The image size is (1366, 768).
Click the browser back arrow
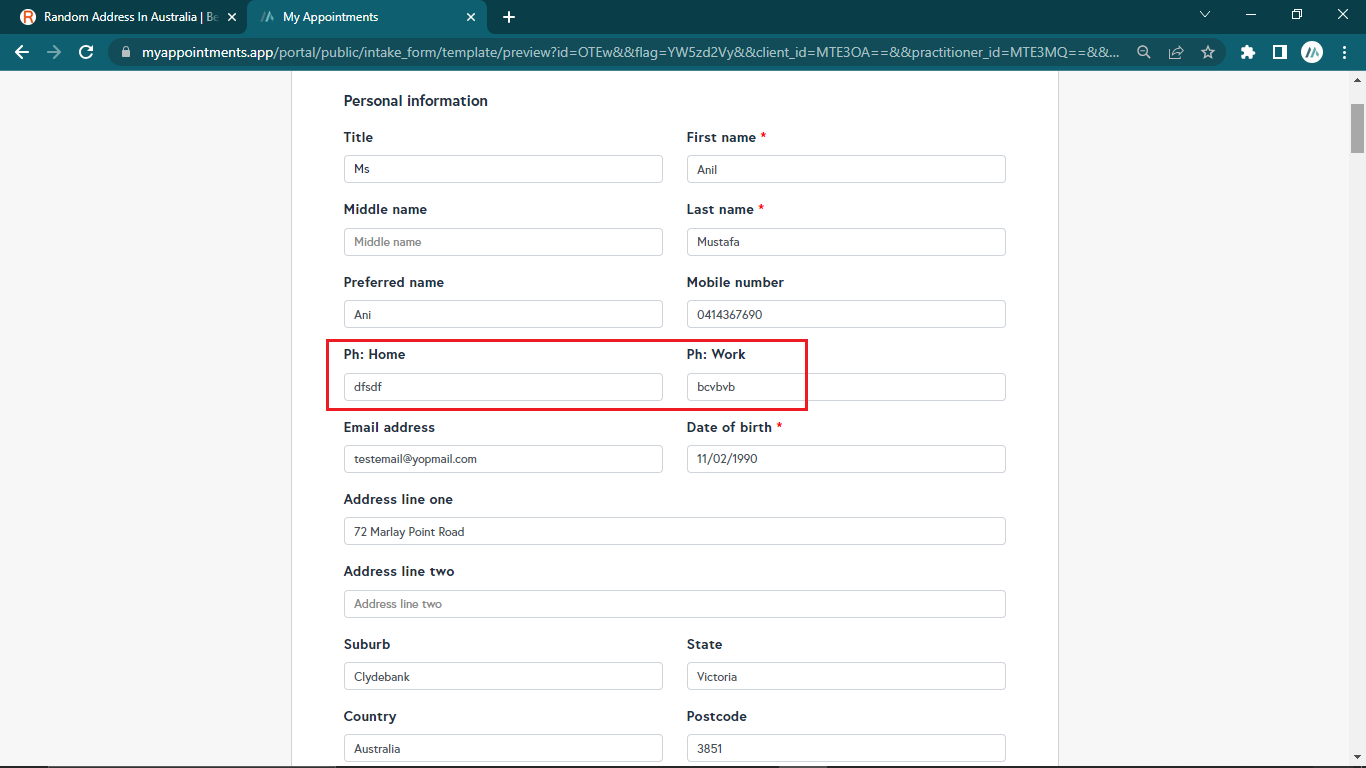point(22,52)
